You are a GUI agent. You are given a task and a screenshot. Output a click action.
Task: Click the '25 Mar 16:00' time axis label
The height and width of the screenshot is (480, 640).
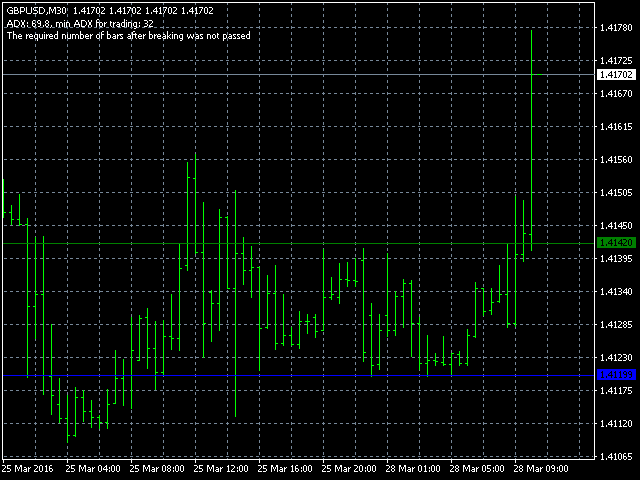point(285,469)
